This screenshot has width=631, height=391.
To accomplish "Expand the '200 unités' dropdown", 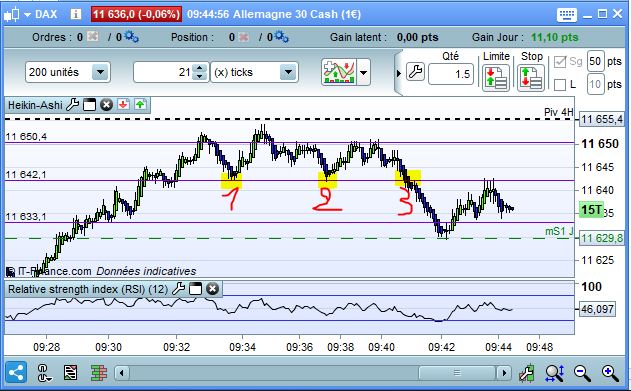I will [100, 72].
